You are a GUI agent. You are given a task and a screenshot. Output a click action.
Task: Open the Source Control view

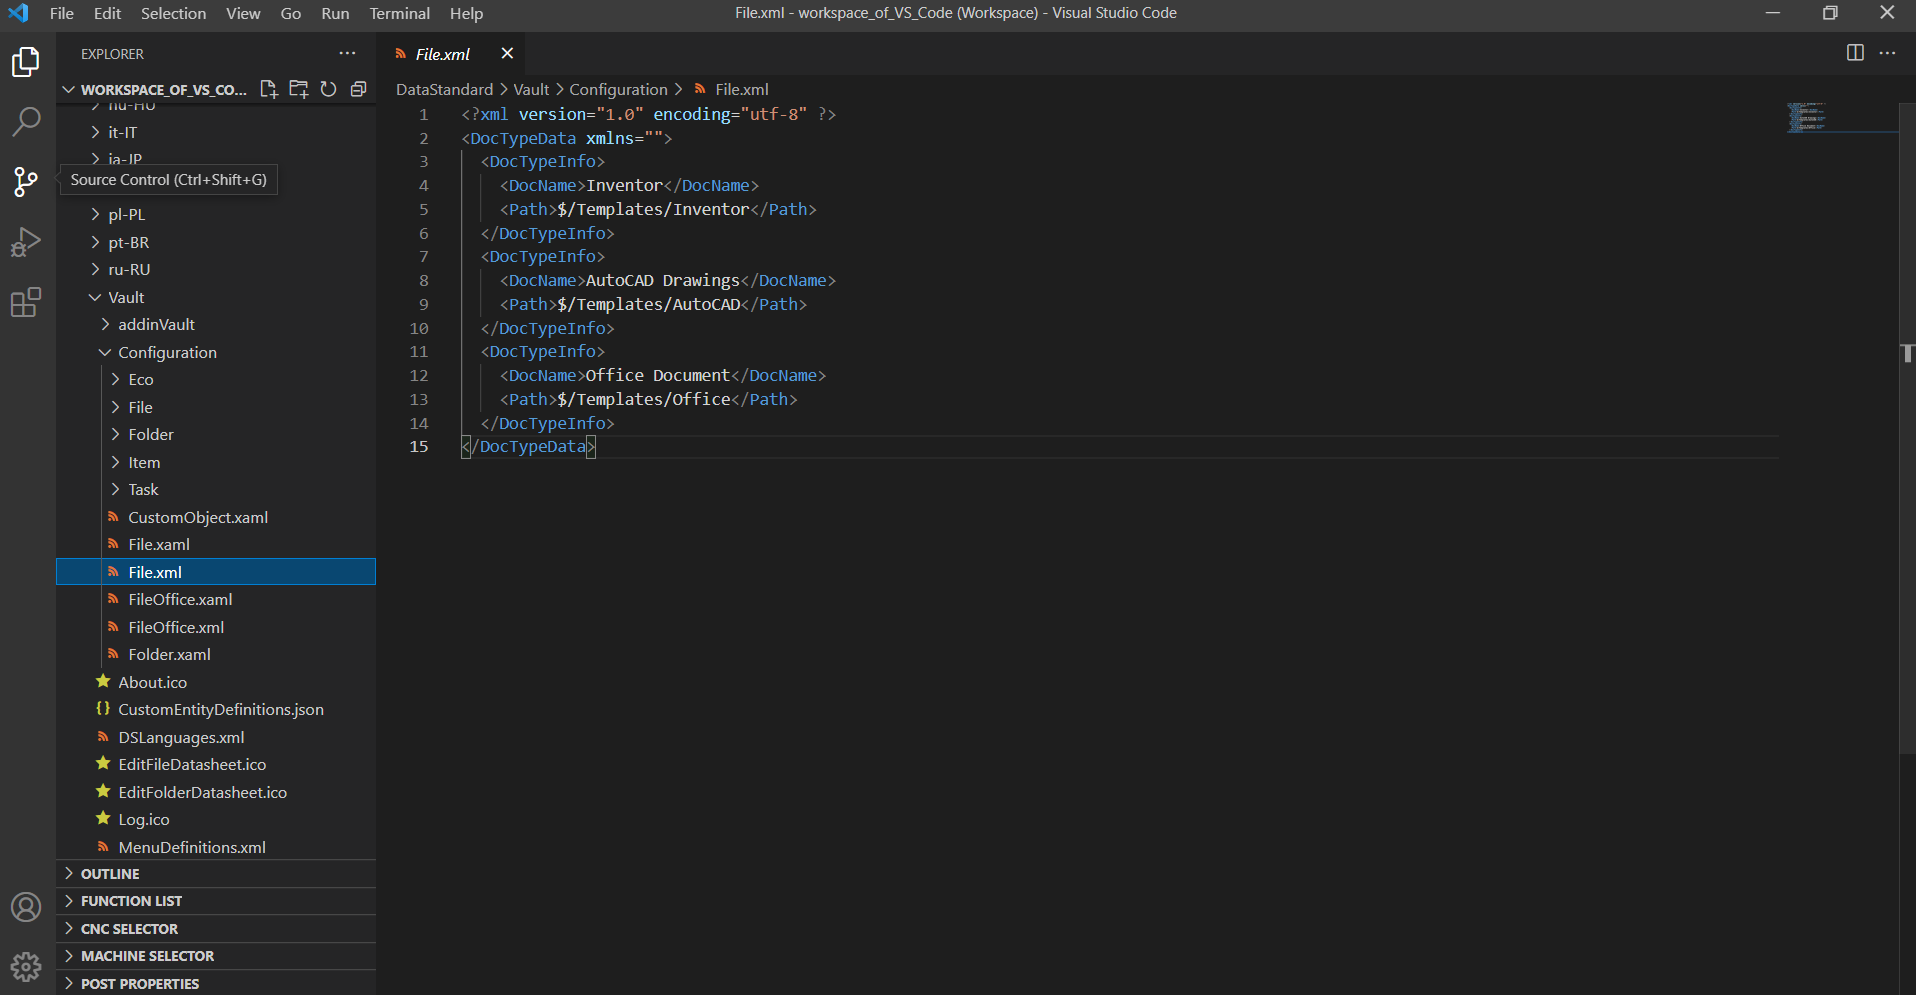click(26, 182)
